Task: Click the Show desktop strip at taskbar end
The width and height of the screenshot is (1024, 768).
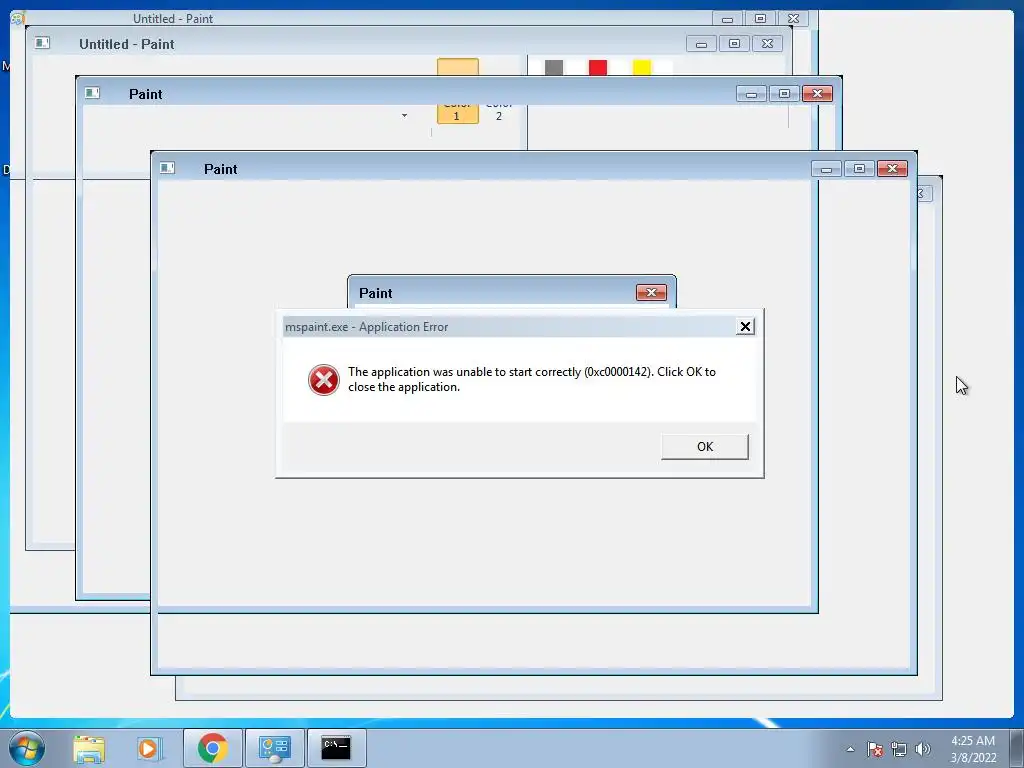Action: [x=1017, y=748]
